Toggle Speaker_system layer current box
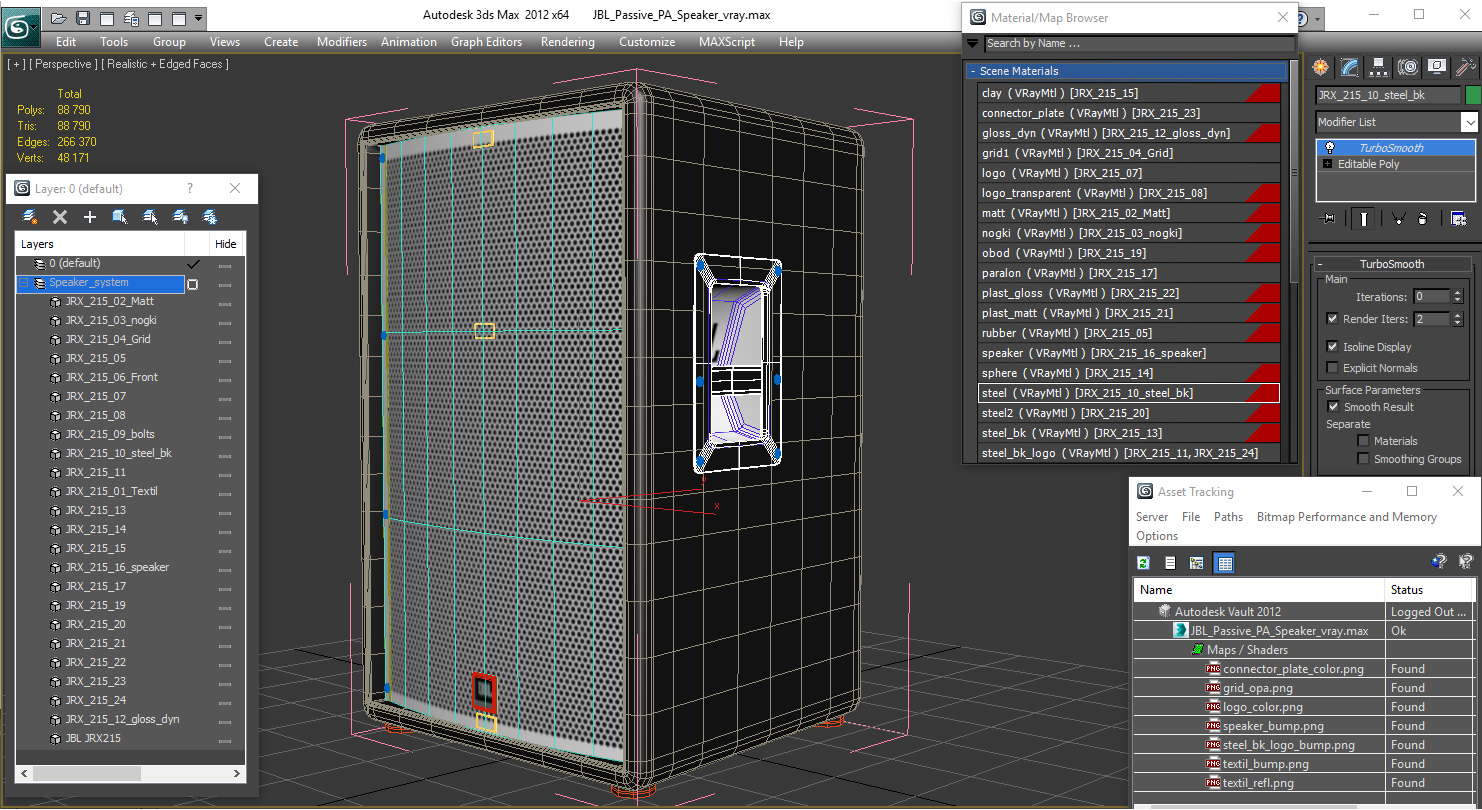The width and height of the screenshot is (1482, 810). tap(193, 284)
